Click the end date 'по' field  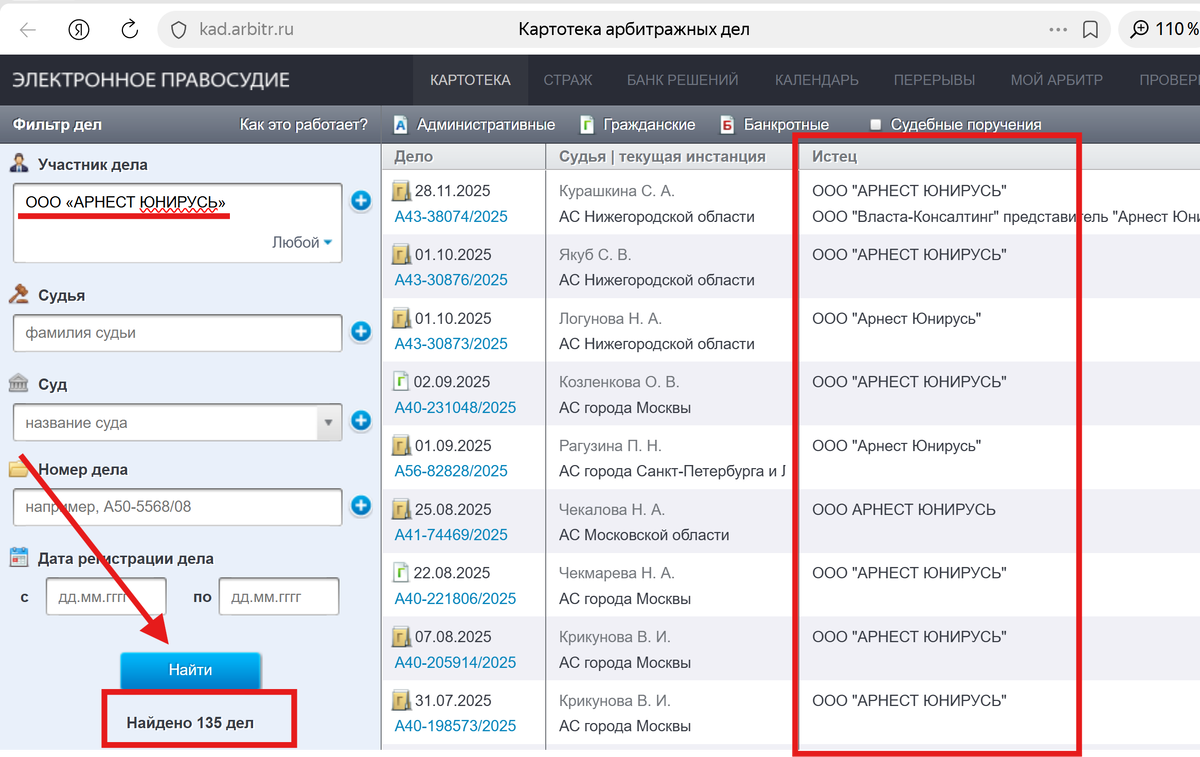point(279,597)
